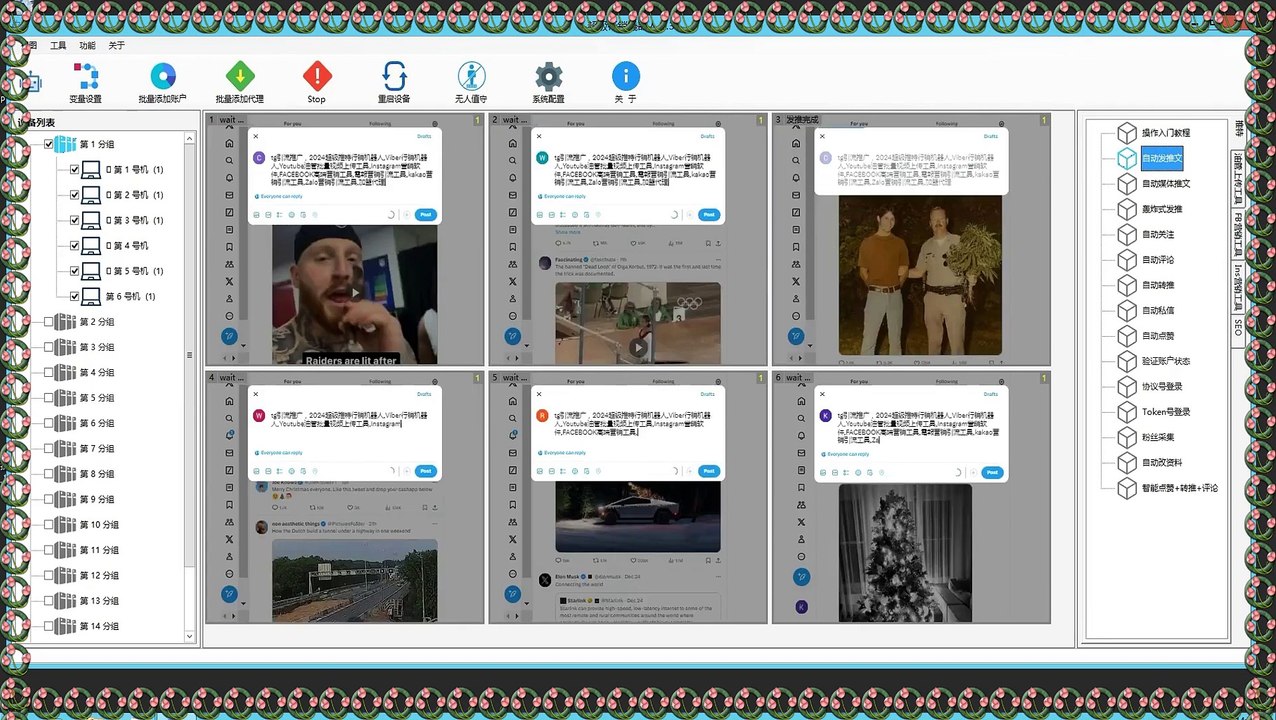Toggle the 第 5 号机 checkbox
This screenshot has width=1276, height=720.
[x=74, y=271]
